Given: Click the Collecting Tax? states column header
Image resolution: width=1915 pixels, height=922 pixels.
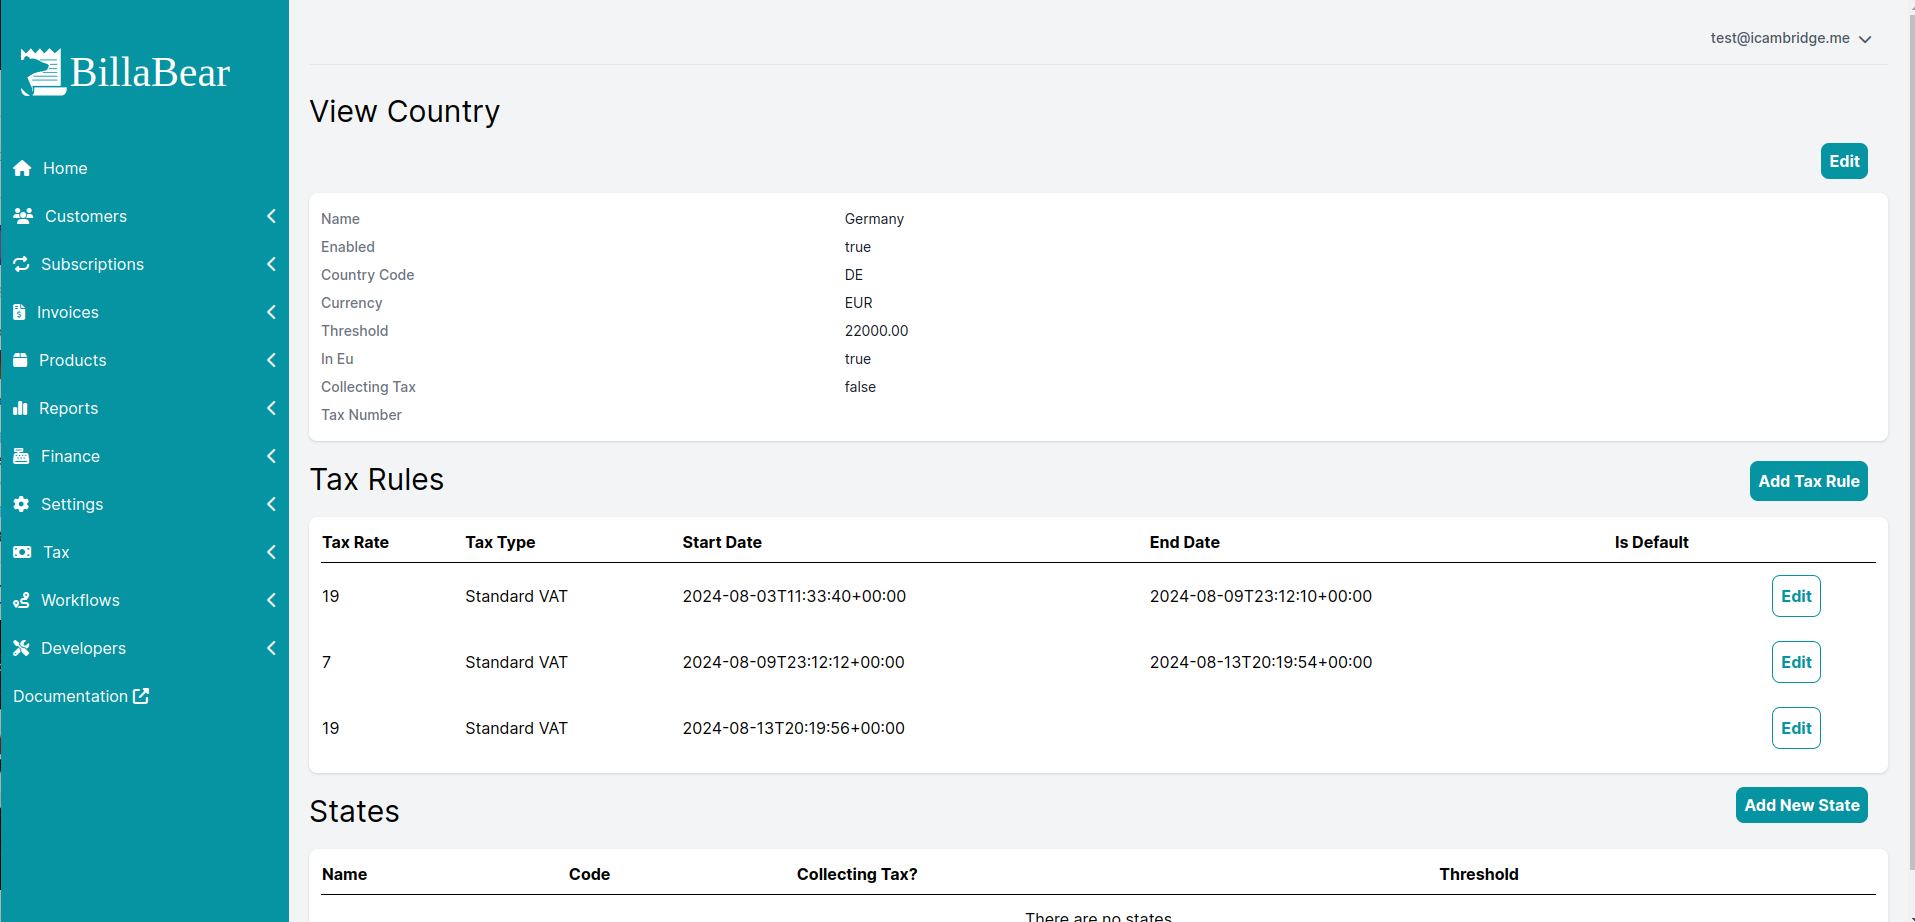Looking at the screenshot, I should pos(857,874).
